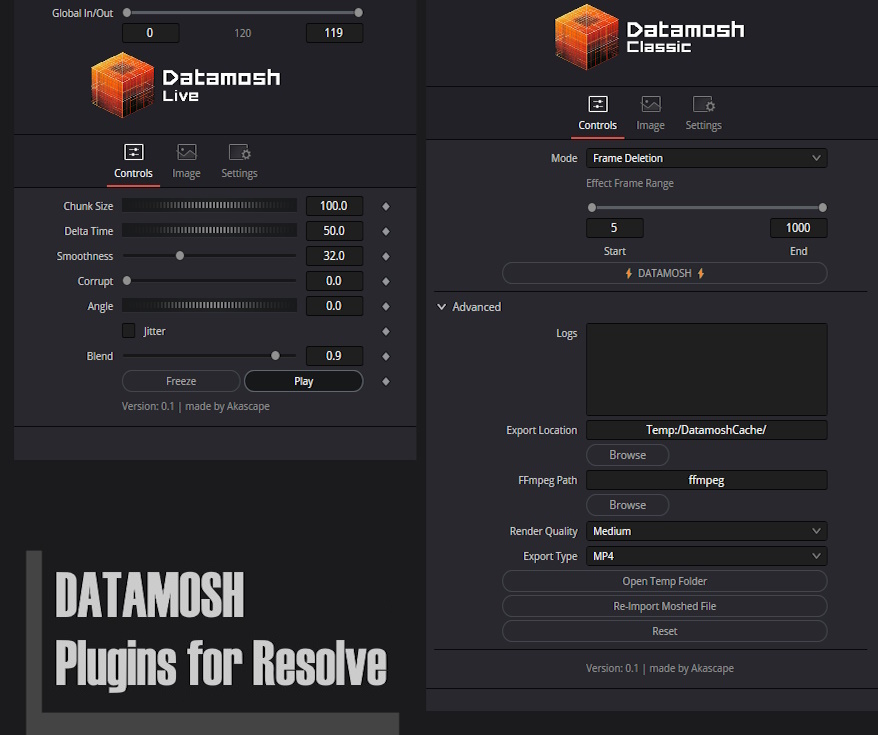Click Global Out field showing 119
878x735 pixels.
[x=334, y=33]
